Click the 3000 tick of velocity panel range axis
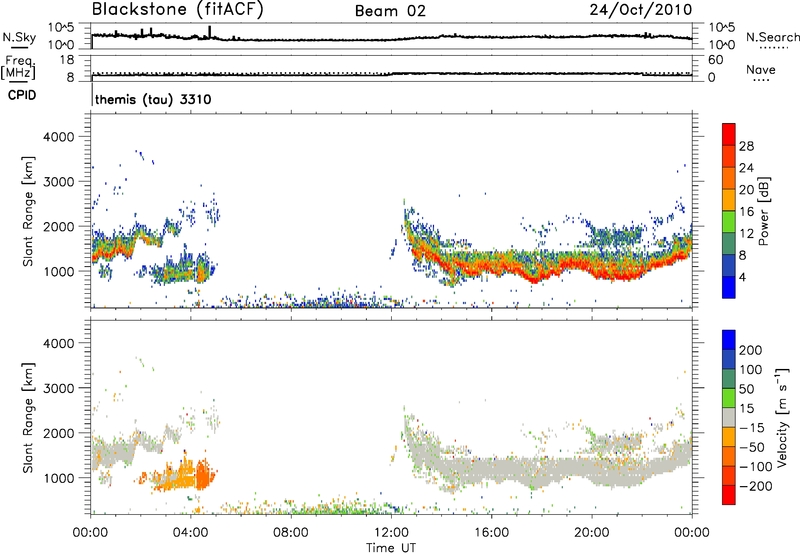The image size is (800, 554). (x=59, y=388)
